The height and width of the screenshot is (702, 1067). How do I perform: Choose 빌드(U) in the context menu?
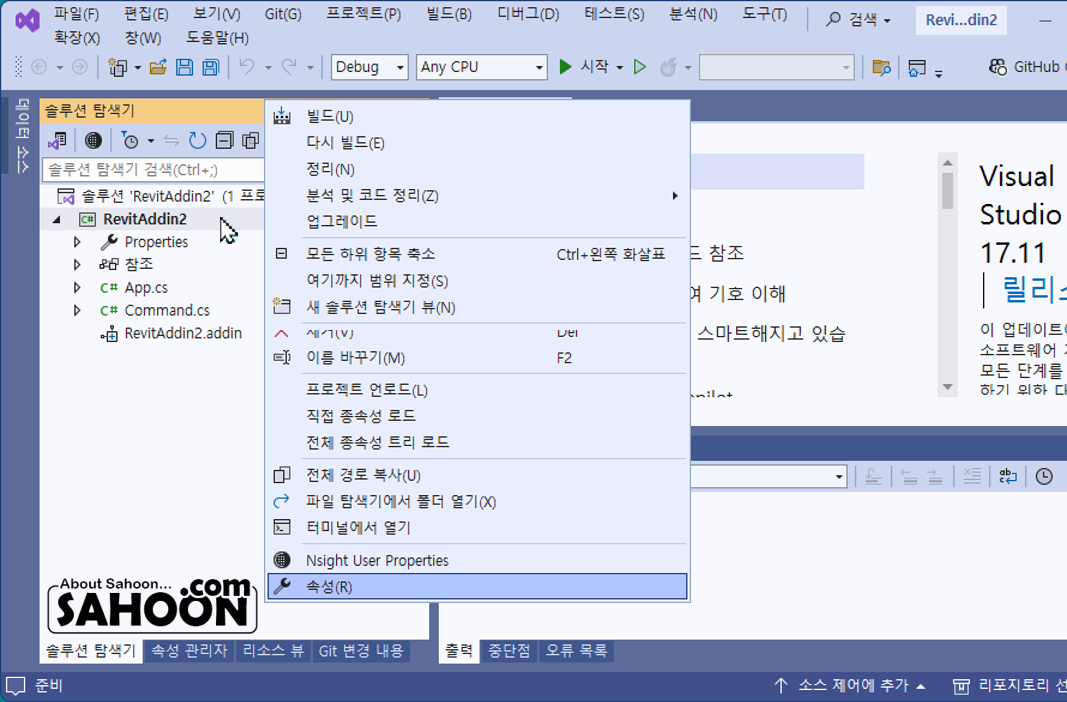(x=478, y=116)
